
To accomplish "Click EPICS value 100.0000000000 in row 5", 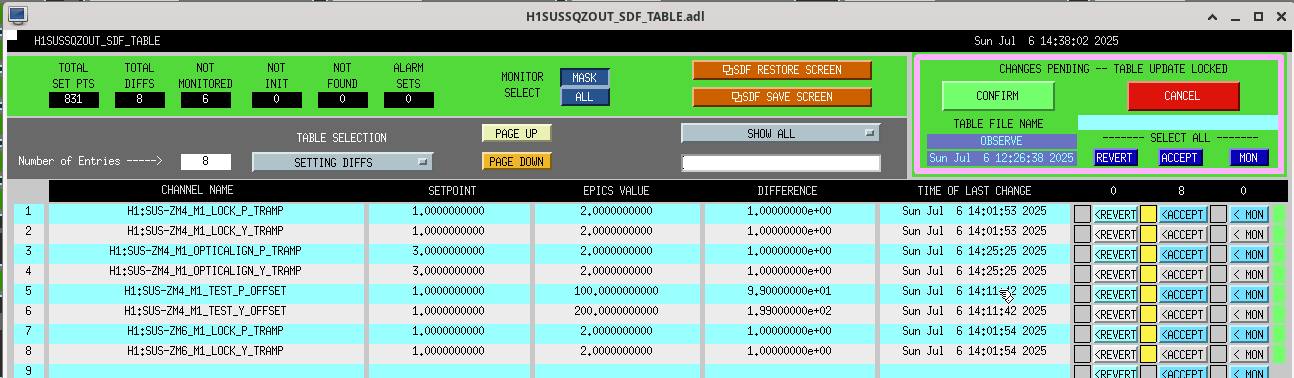I will click(615, 291).
